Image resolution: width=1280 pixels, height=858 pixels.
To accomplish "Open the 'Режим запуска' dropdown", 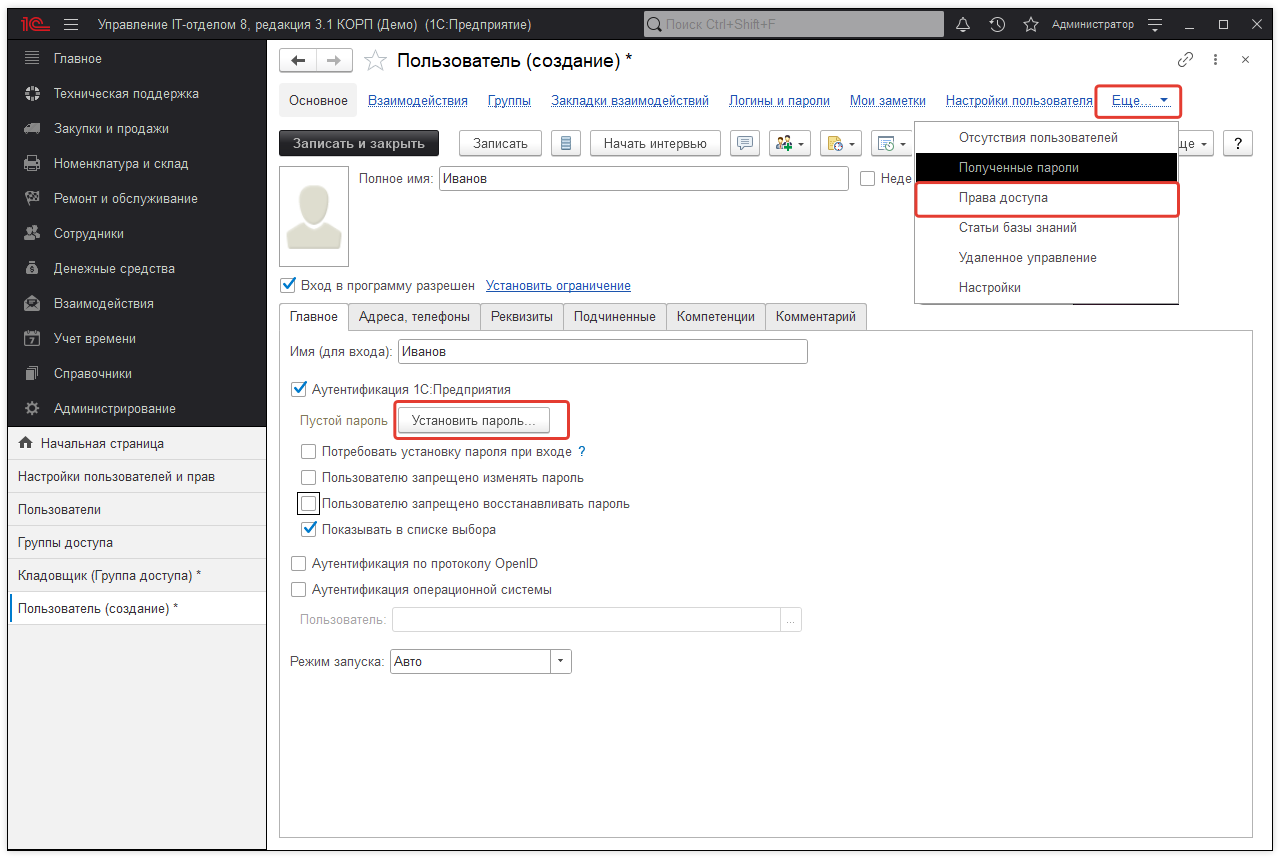I will pyautogui.click(x=560, y=661).
